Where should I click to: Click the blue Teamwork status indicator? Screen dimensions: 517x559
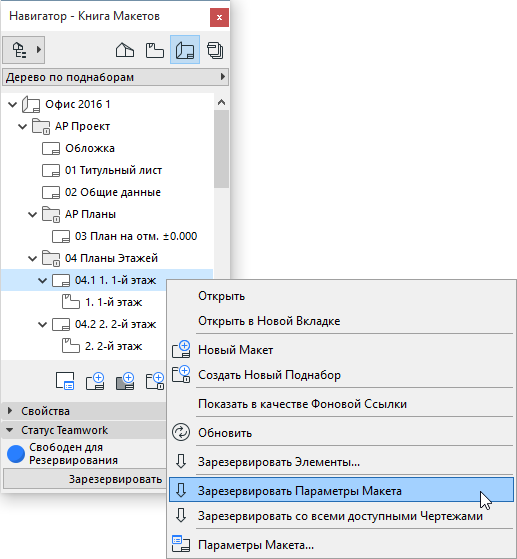16,454
